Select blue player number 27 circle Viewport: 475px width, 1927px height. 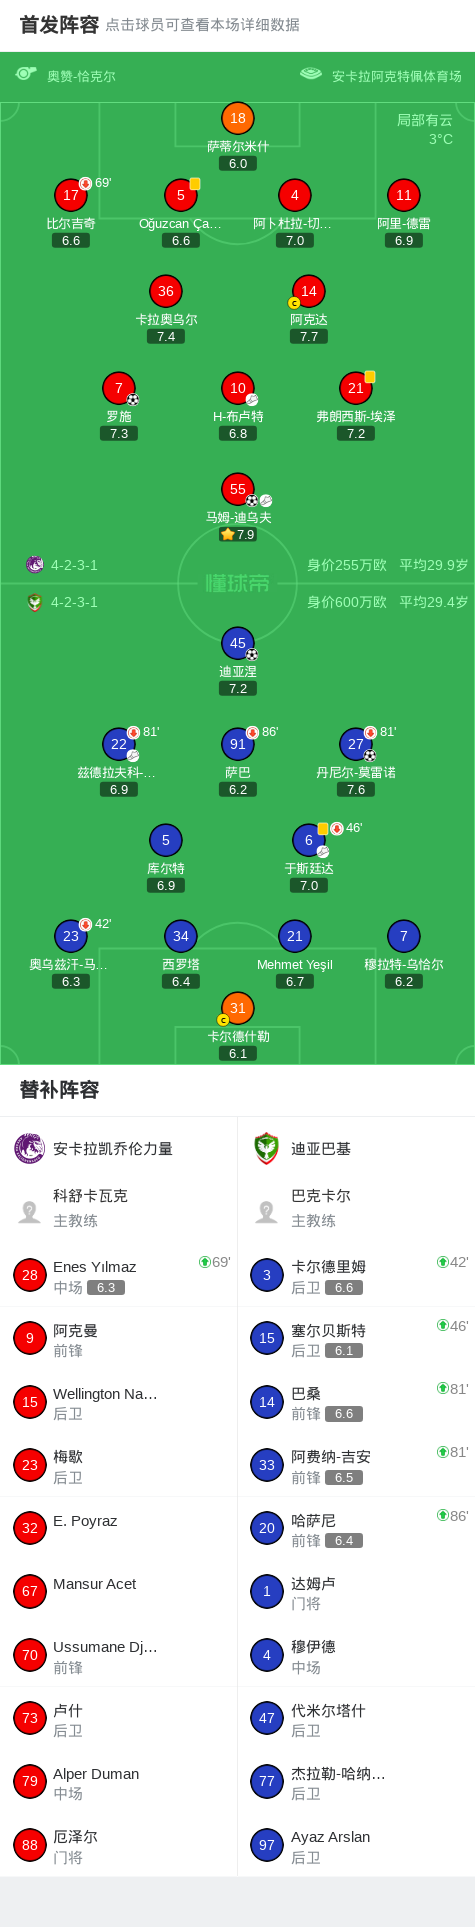coord(356,744)
